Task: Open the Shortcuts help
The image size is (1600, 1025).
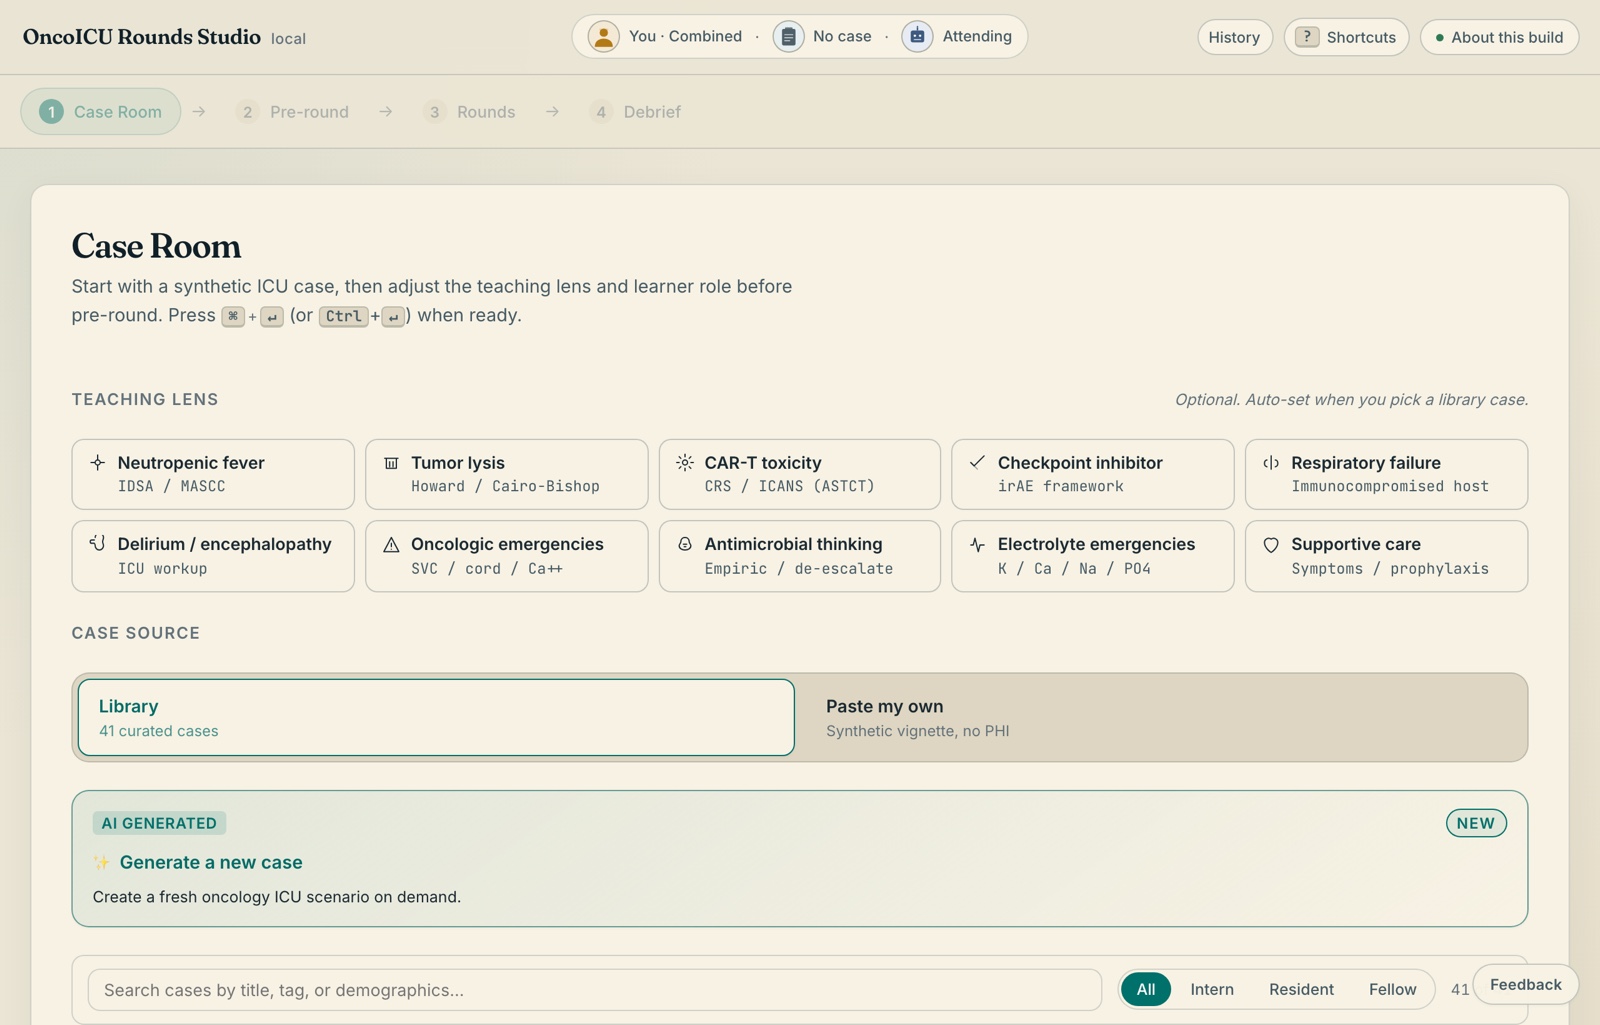Action: click(1346, 37)
